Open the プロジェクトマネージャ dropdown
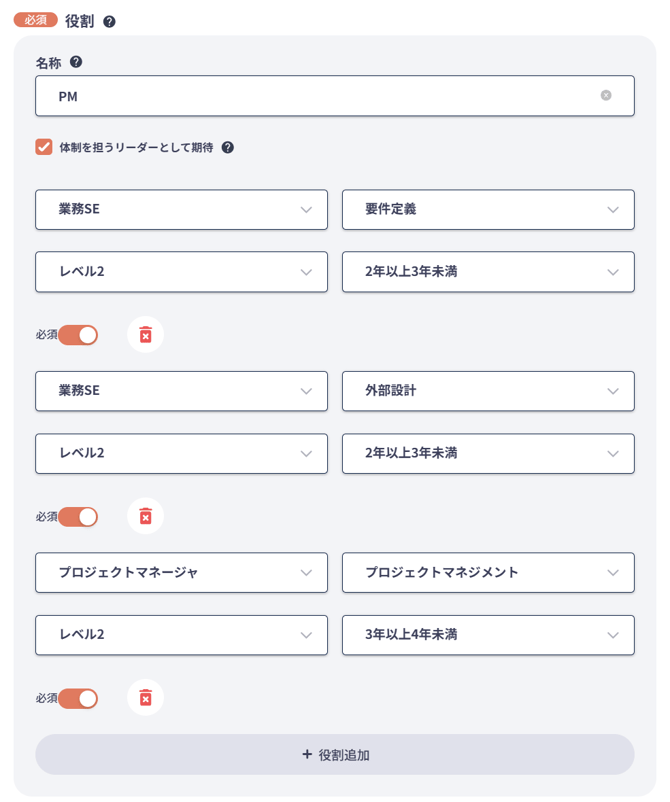This screenshot has width=670, height=802. pyautogui.click(x=182, y=572)
